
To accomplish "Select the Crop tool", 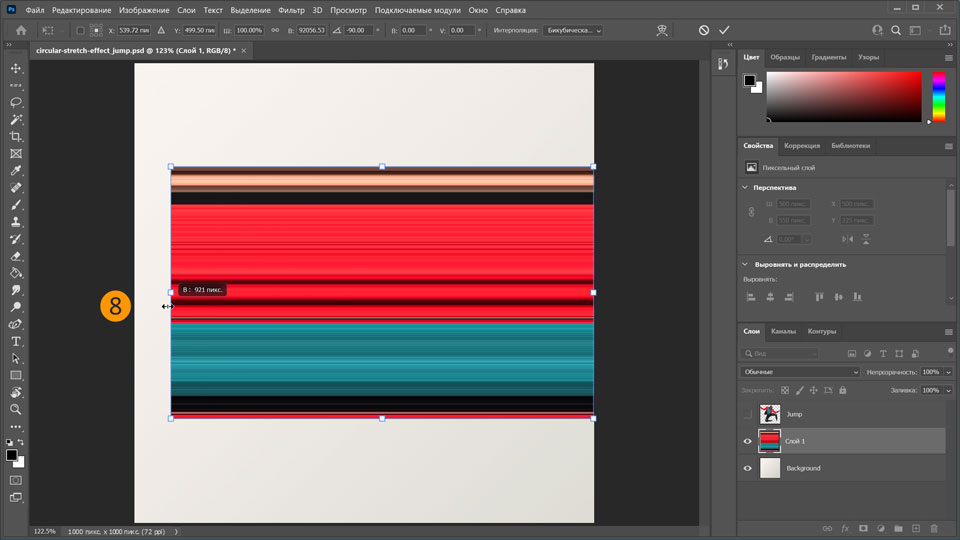I will pyautogui.click(x=16, y=136).
